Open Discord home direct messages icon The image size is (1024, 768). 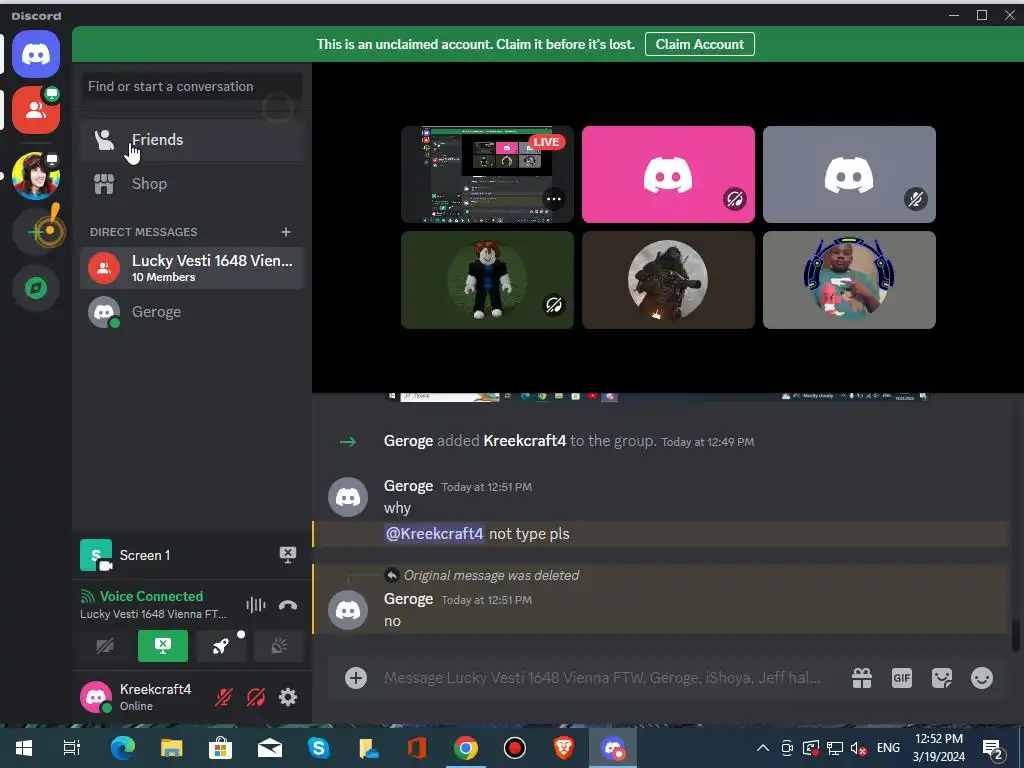click(x=36, y=54)
